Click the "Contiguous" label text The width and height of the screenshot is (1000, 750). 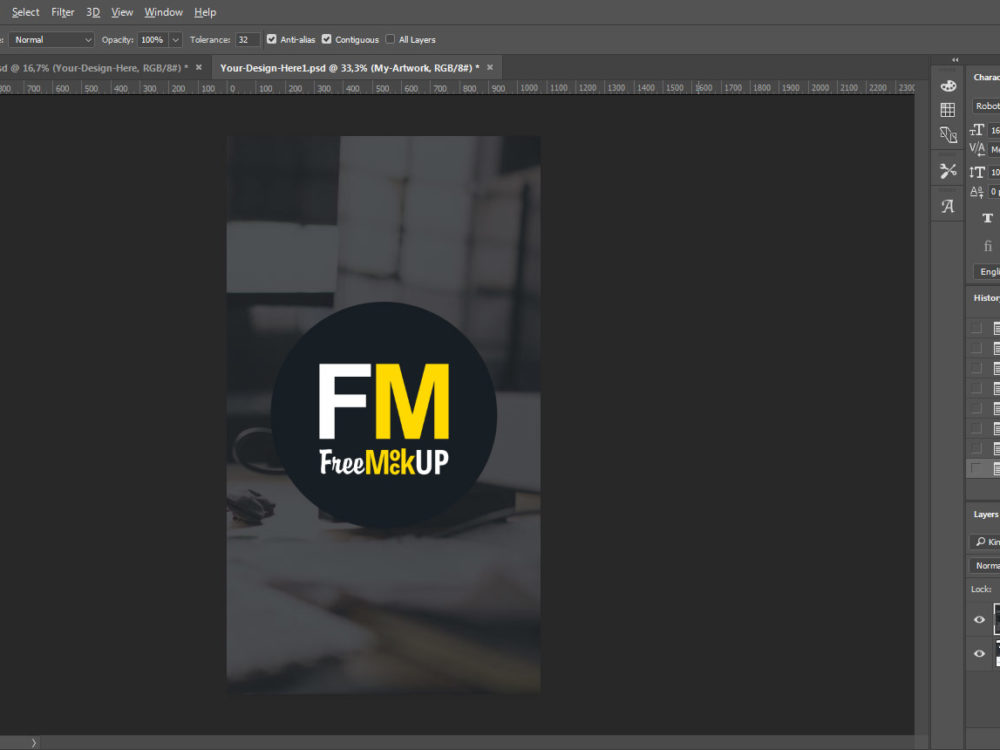click(x=357, y=40)
